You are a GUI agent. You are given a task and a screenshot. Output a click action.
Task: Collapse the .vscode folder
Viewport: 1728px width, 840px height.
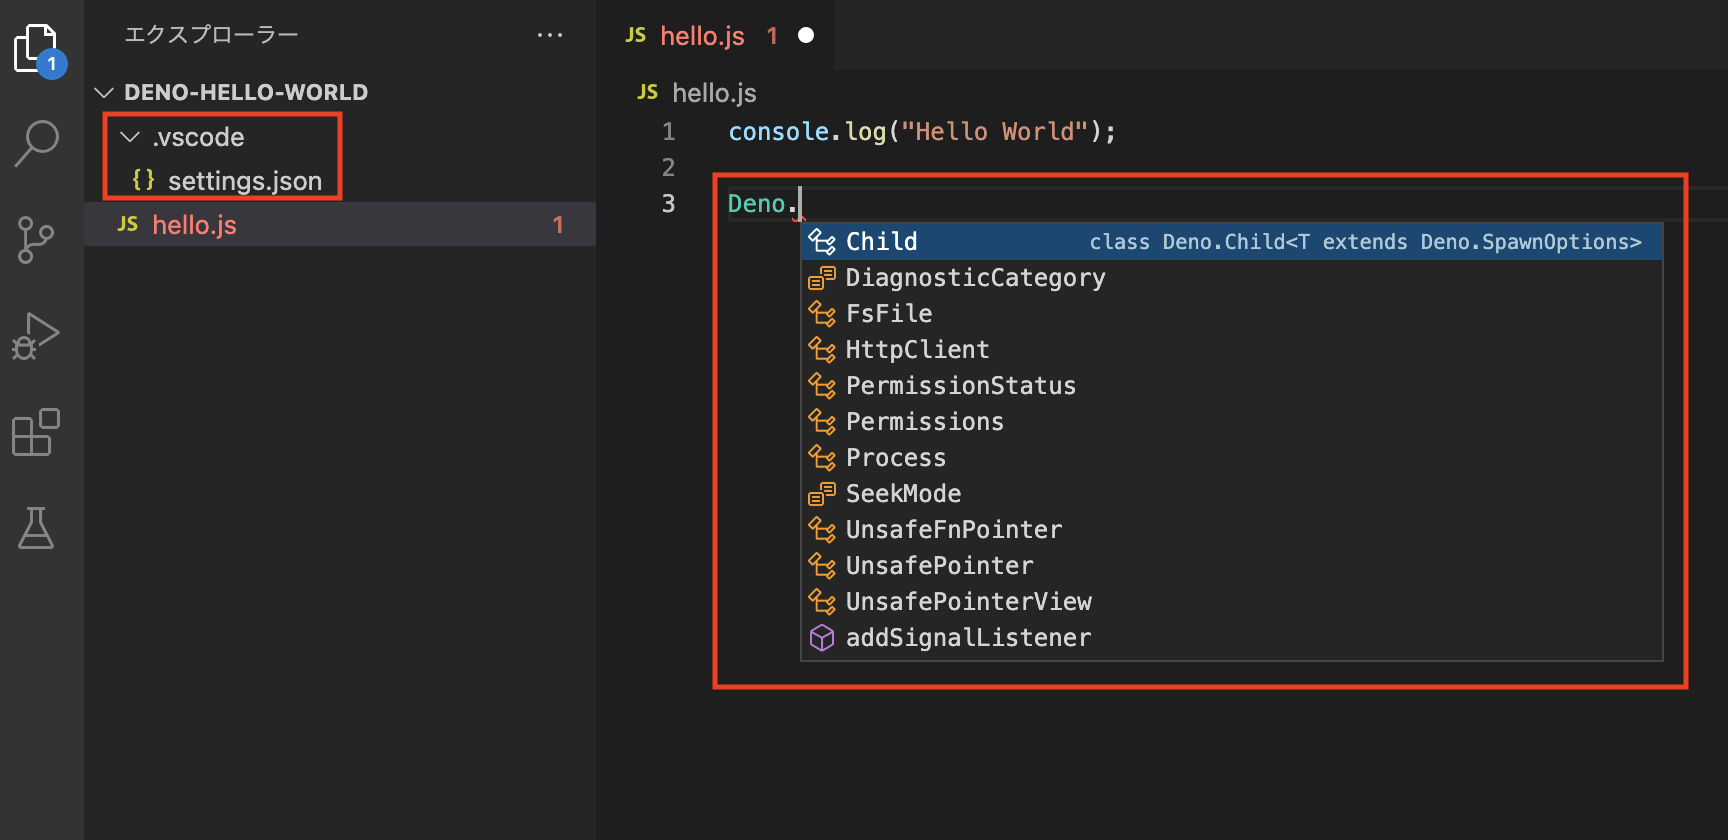coord(130,137)
